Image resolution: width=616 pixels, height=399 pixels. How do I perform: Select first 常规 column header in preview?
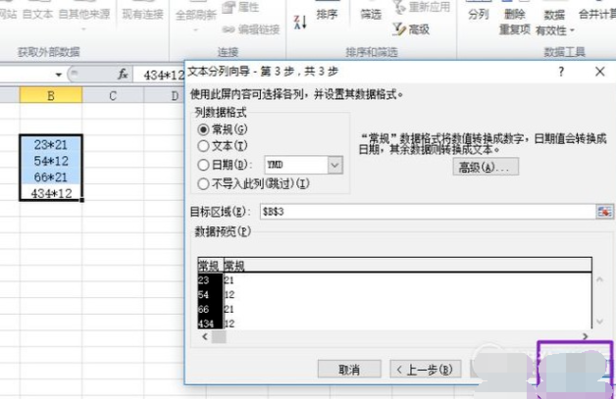pyautogui.click(x=210, y=266)
